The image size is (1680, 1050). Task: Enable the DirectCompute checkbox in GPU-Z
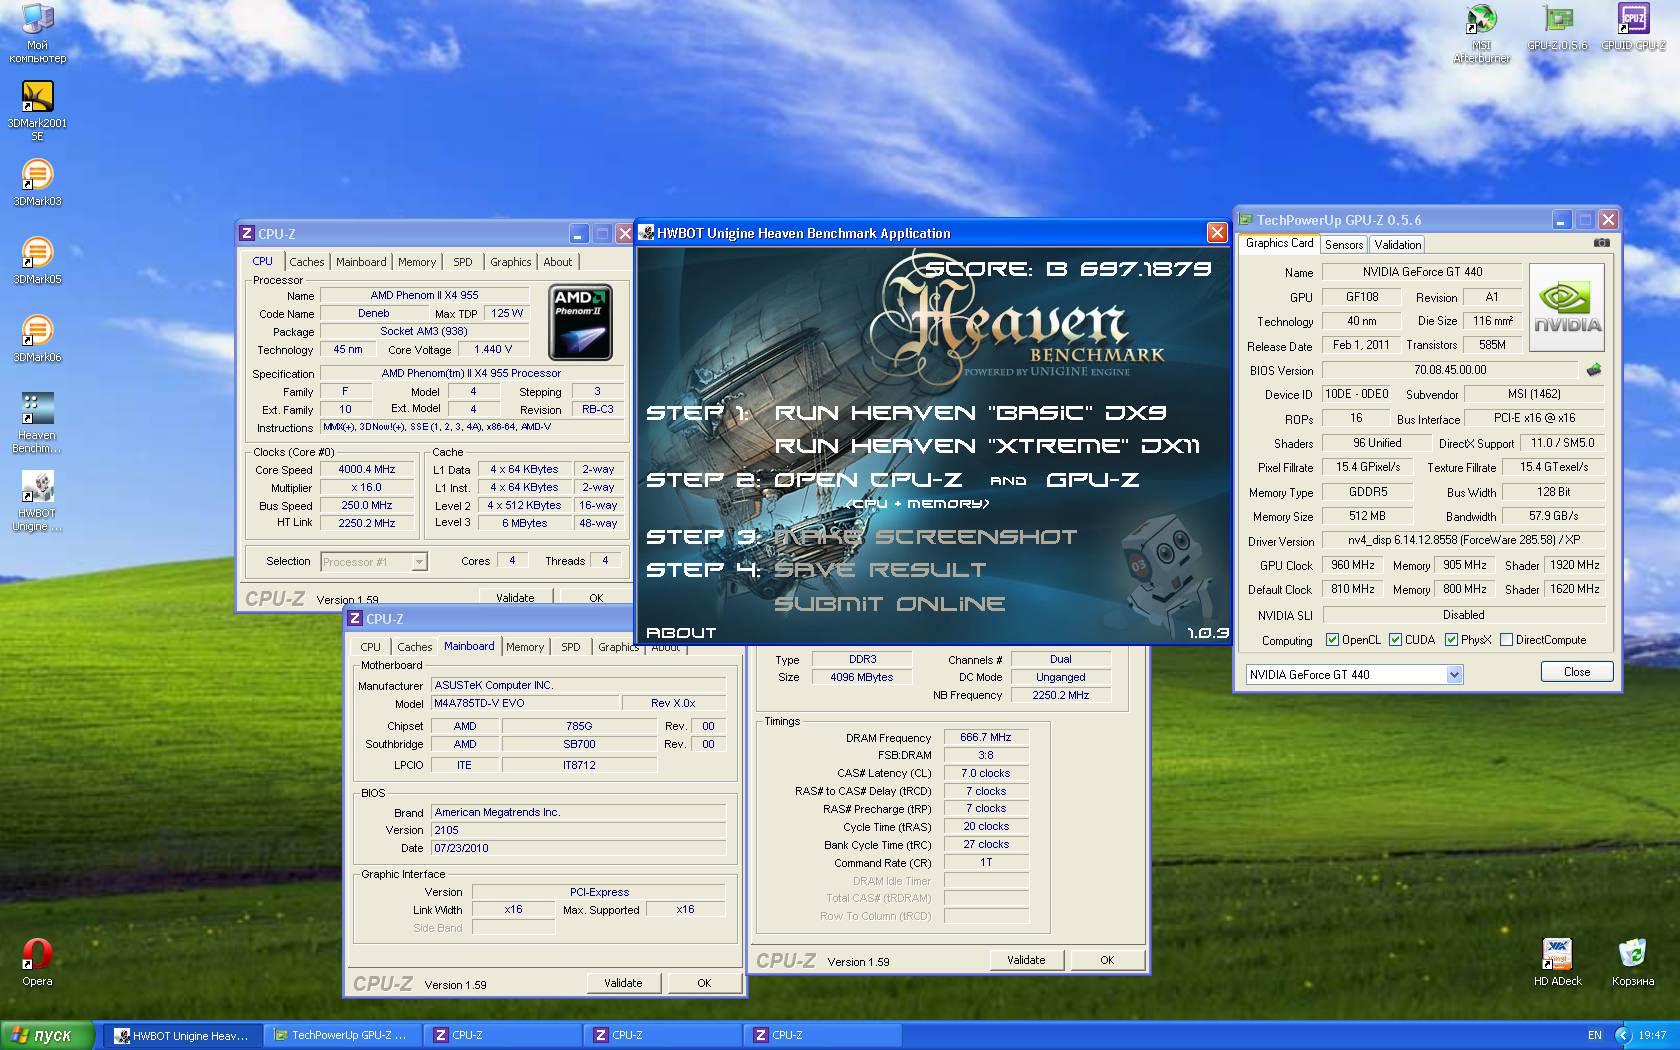coord(1506,640)
